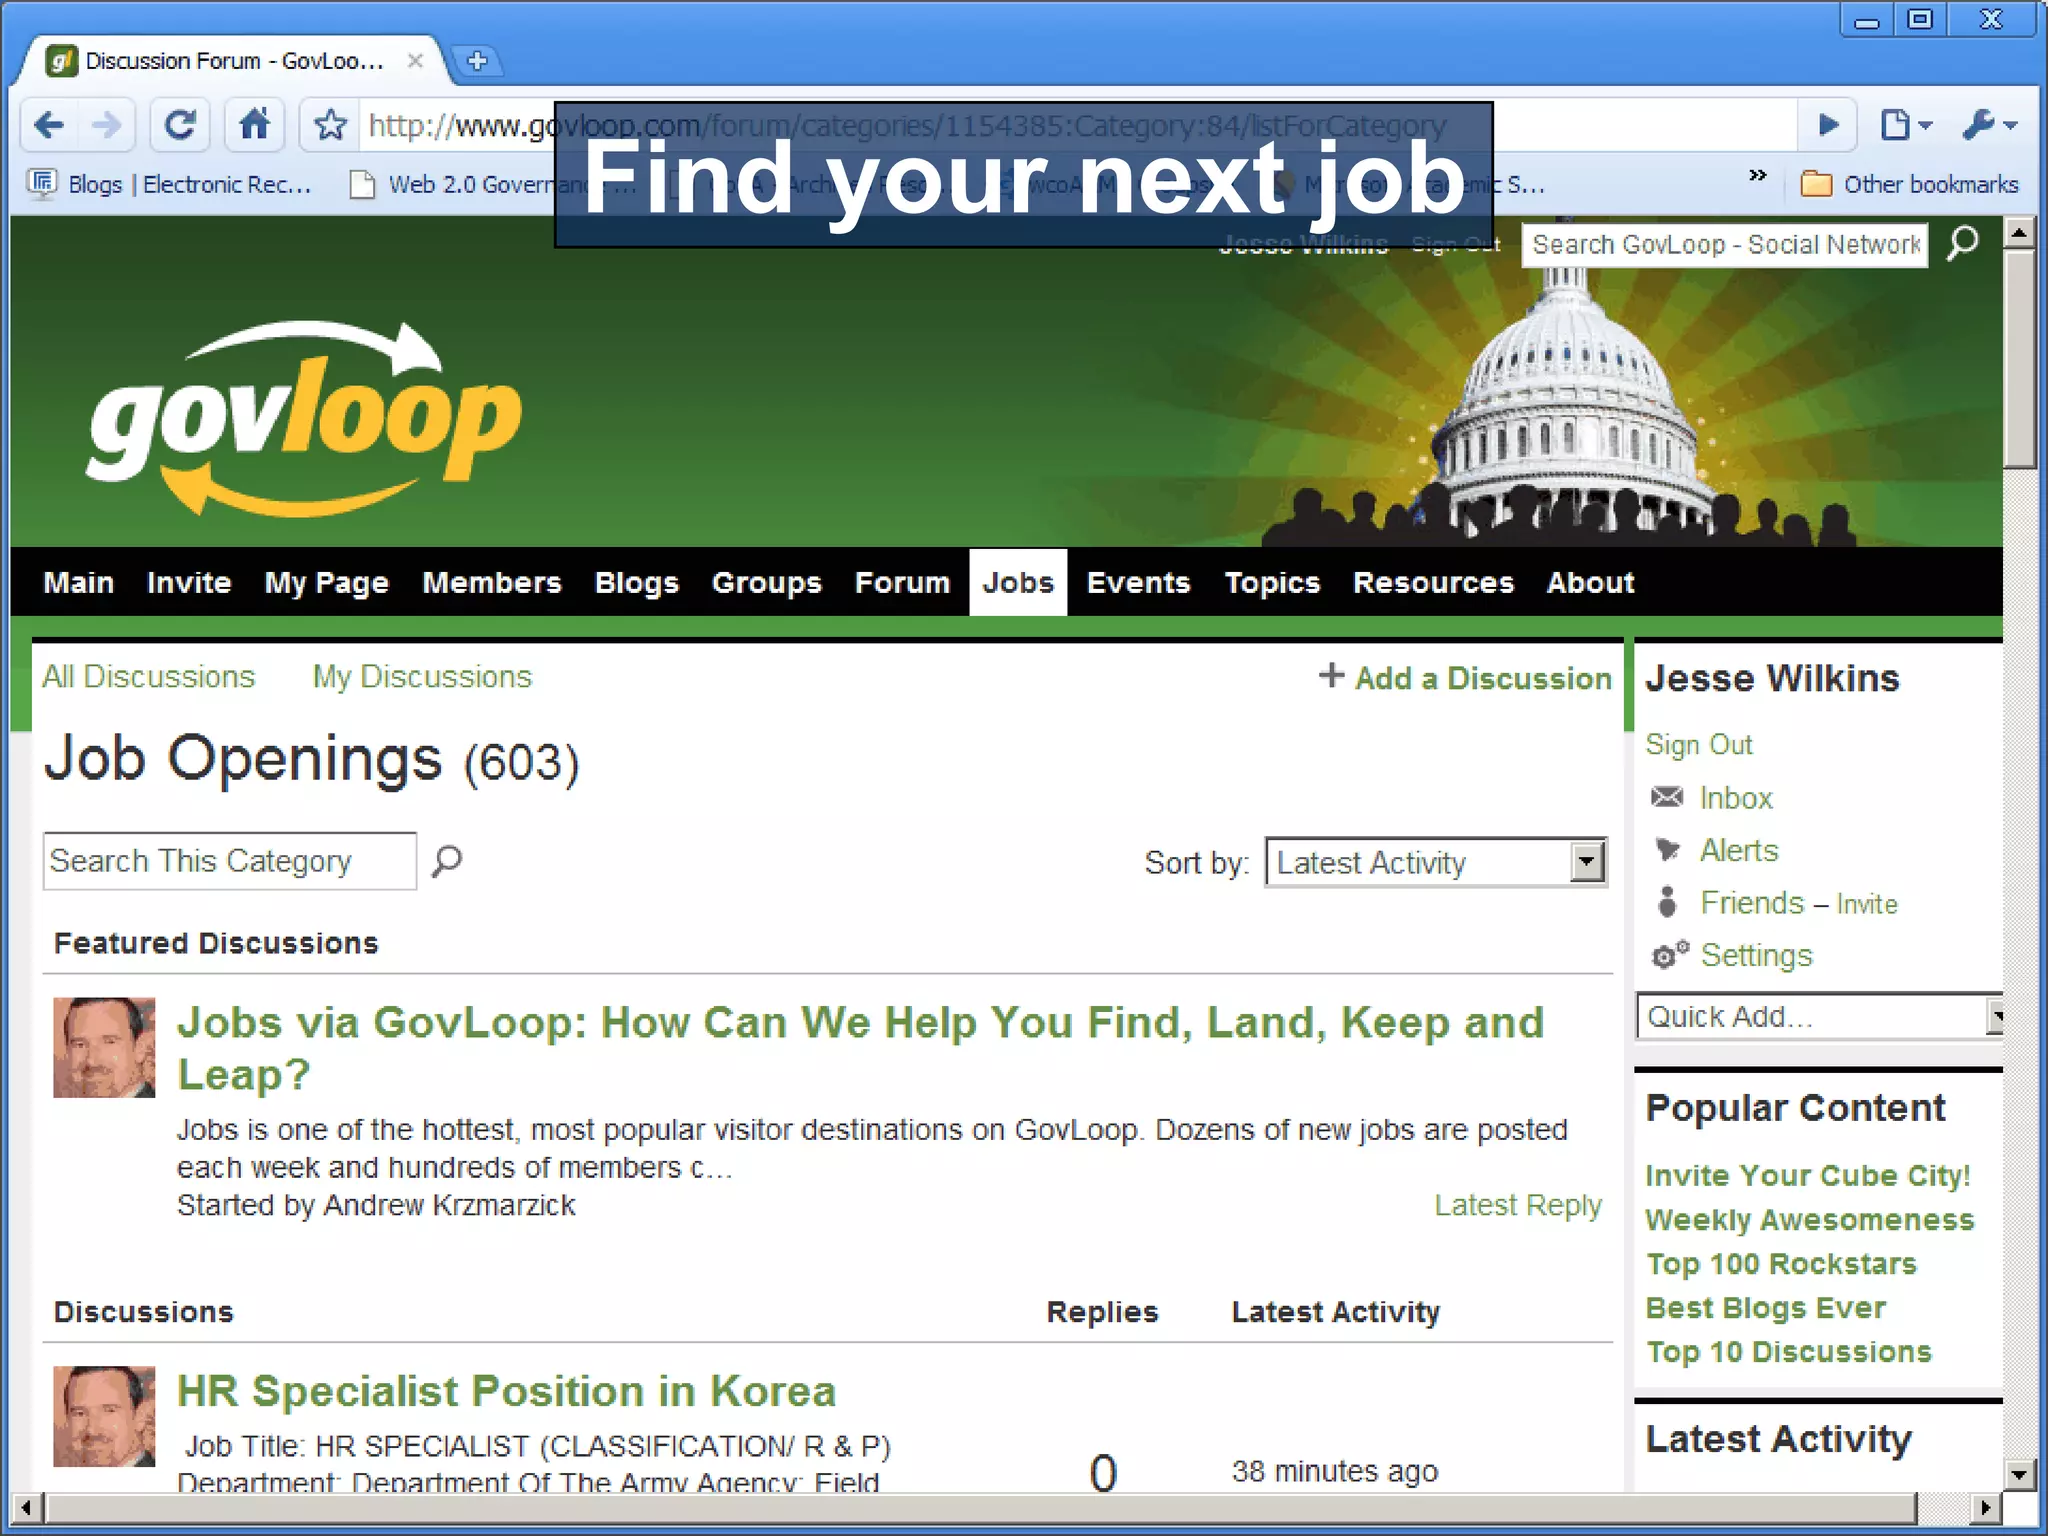Click Latest Reply link
Viewport: 2048px width, 1536px height.
(1518, 1205)
